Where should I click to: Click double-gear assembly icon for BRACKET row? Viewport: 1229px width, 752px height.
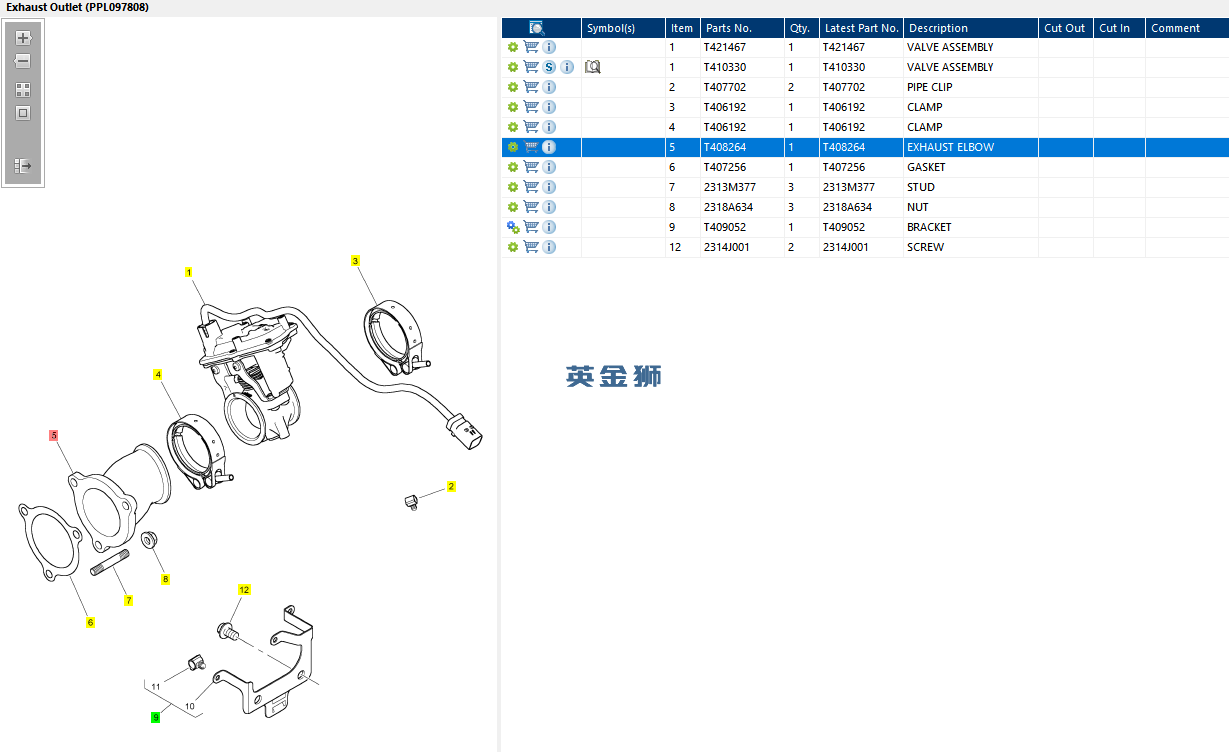pyautogui.click(x=513, y=227)
